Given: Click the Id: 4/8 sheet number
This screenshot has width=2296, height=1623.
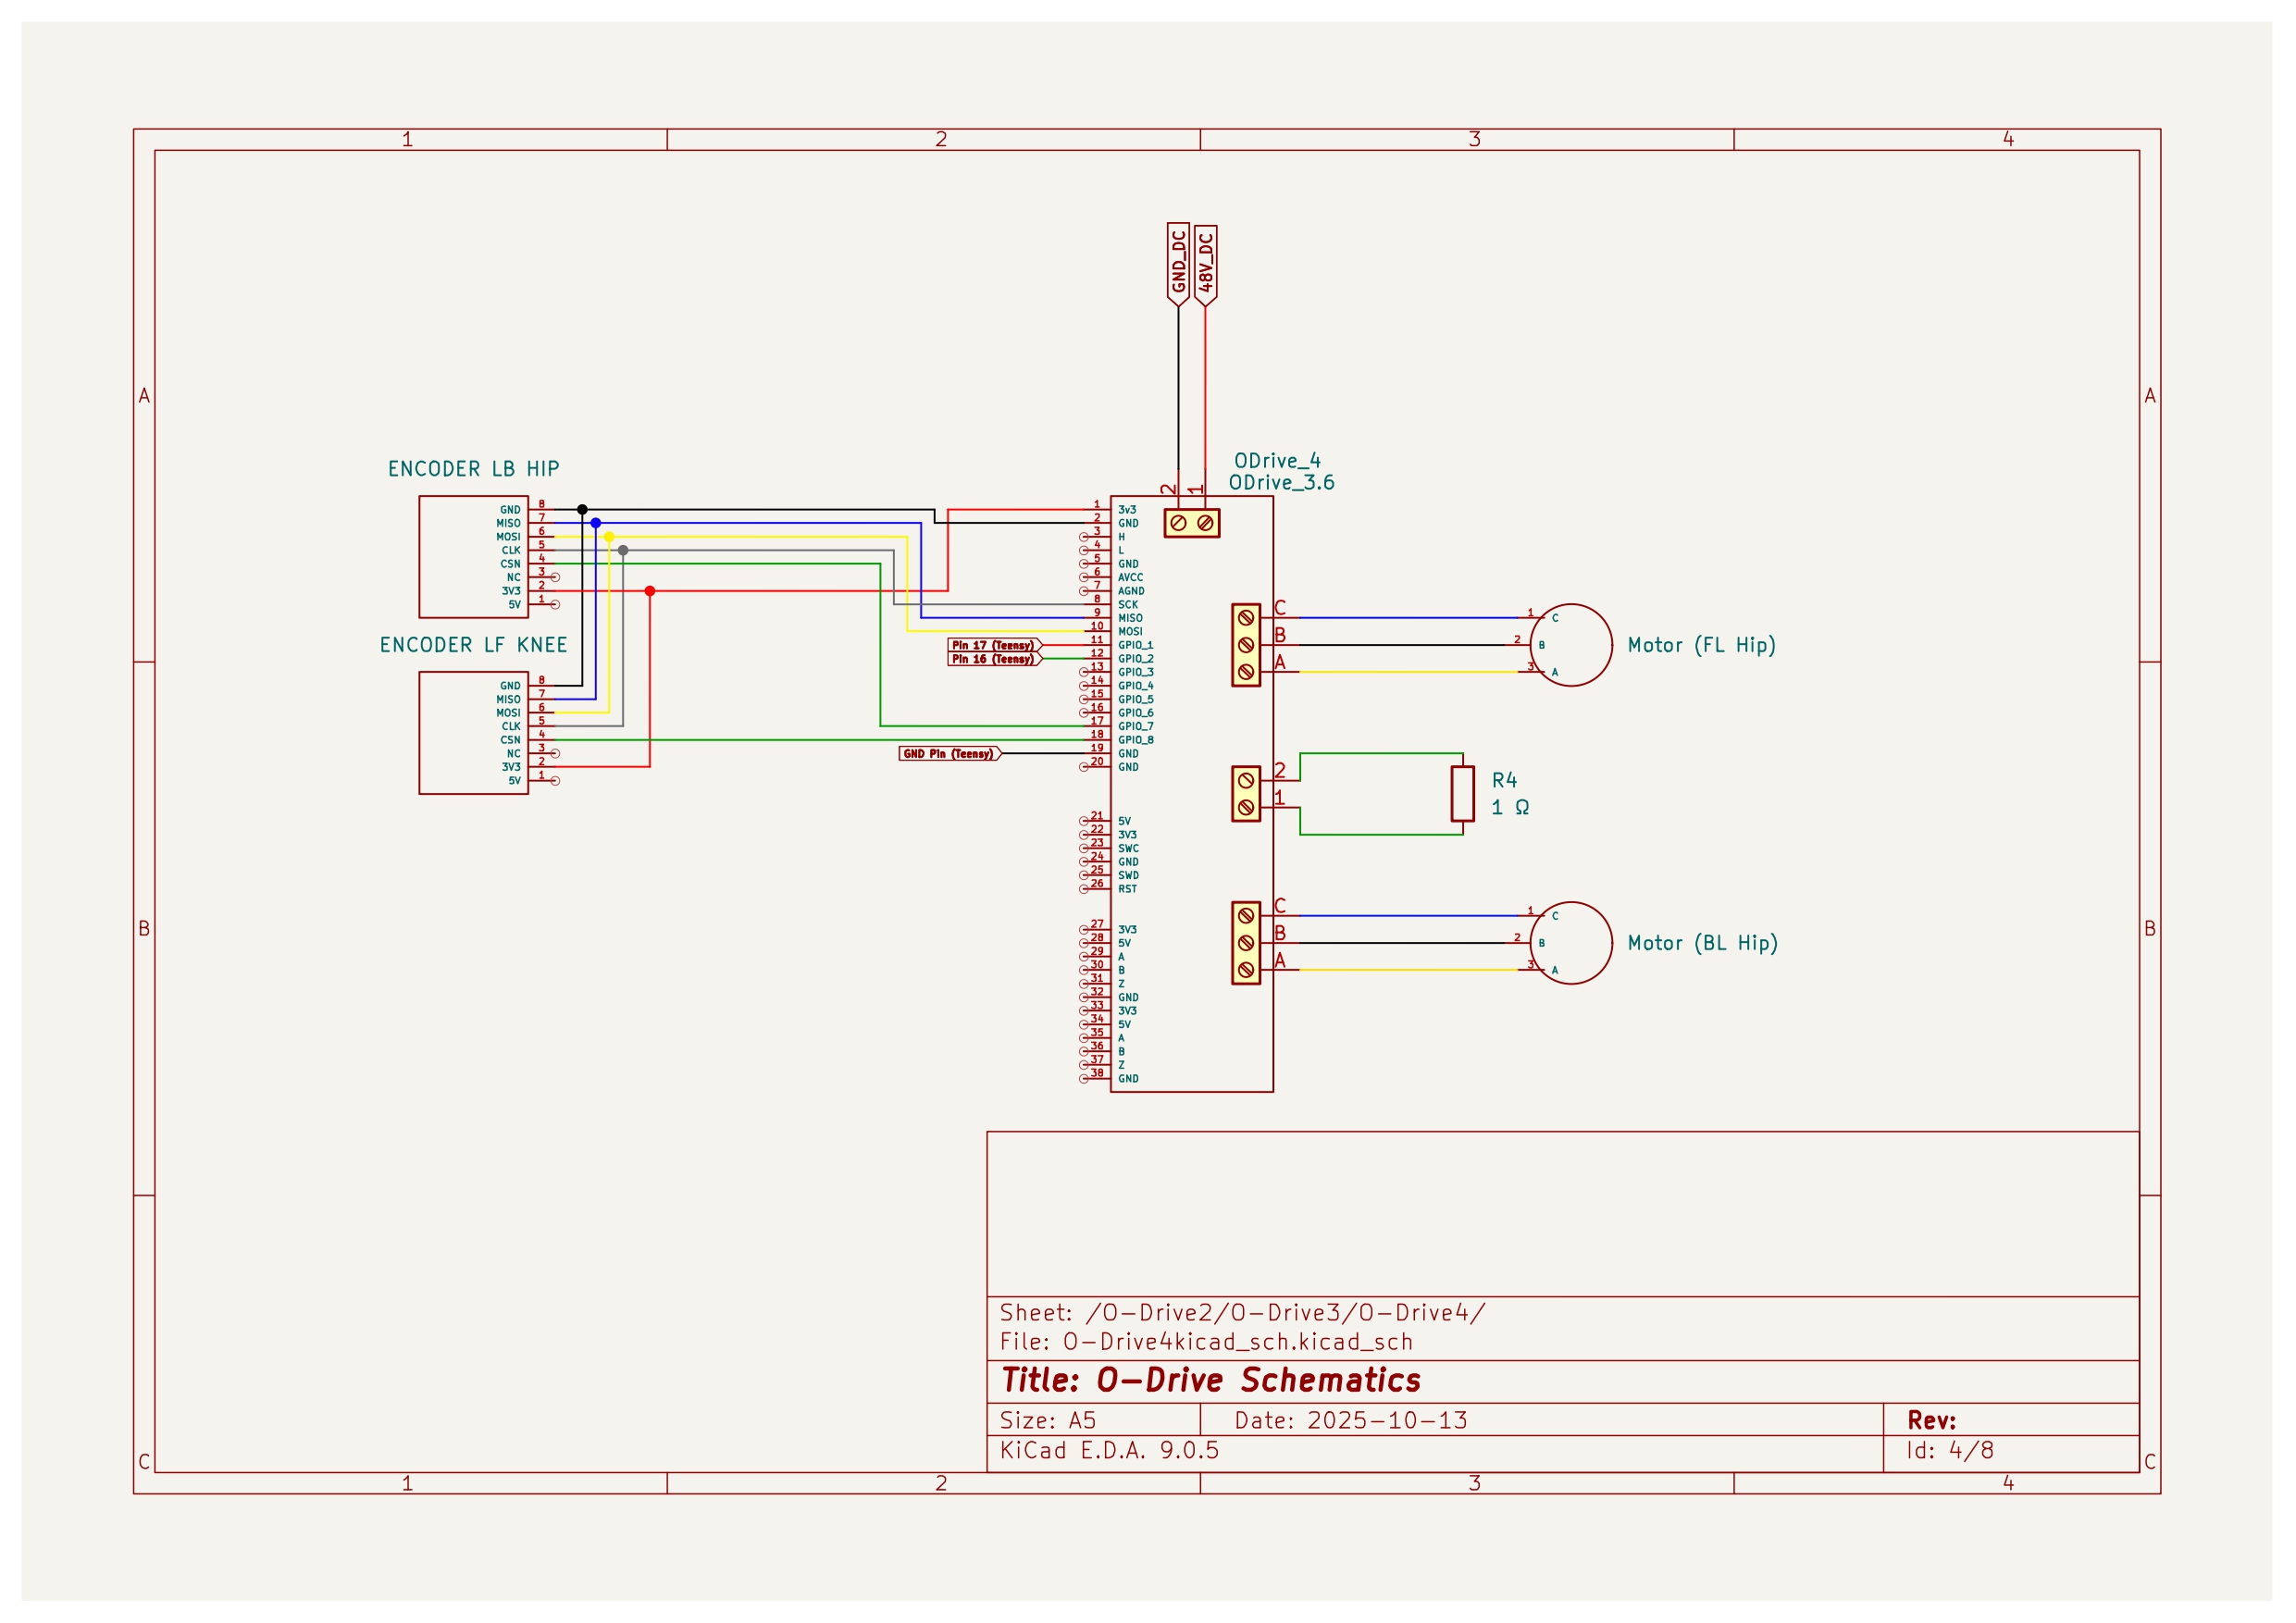Looking at the screenshot, I should point(1950,1450).
